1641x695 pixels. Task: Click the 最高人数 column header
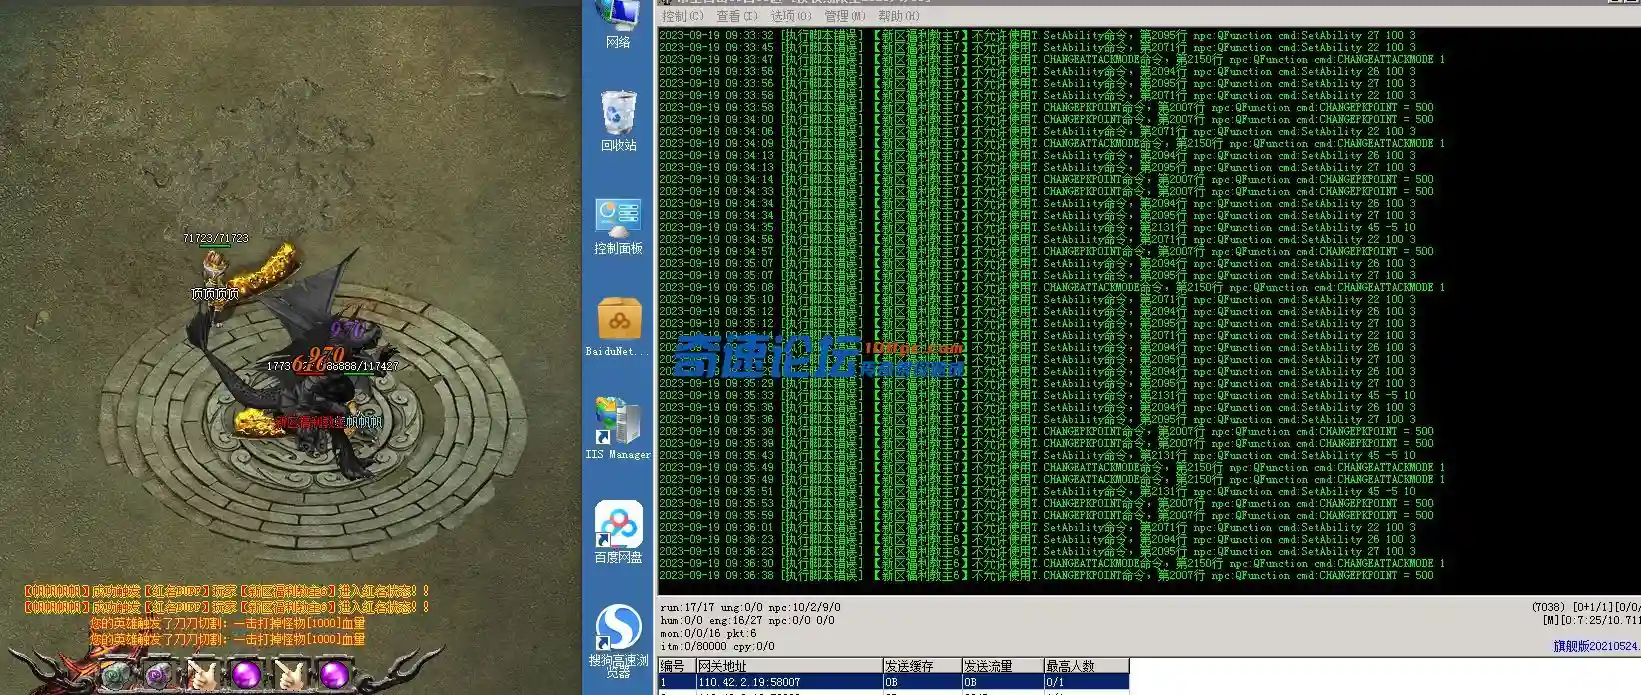[1086, 666]
